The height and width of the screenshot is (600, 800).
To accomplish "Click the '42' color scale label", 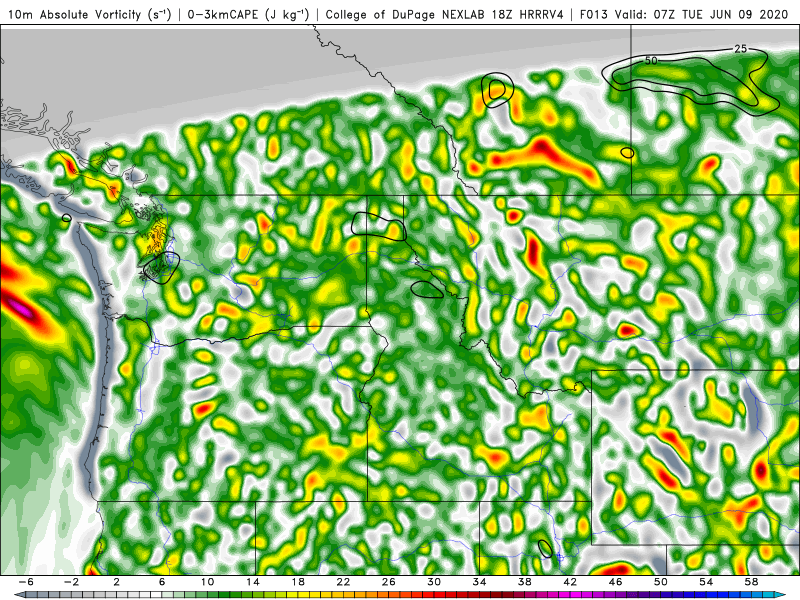I will pyautogui.click(x=570, y=582).
